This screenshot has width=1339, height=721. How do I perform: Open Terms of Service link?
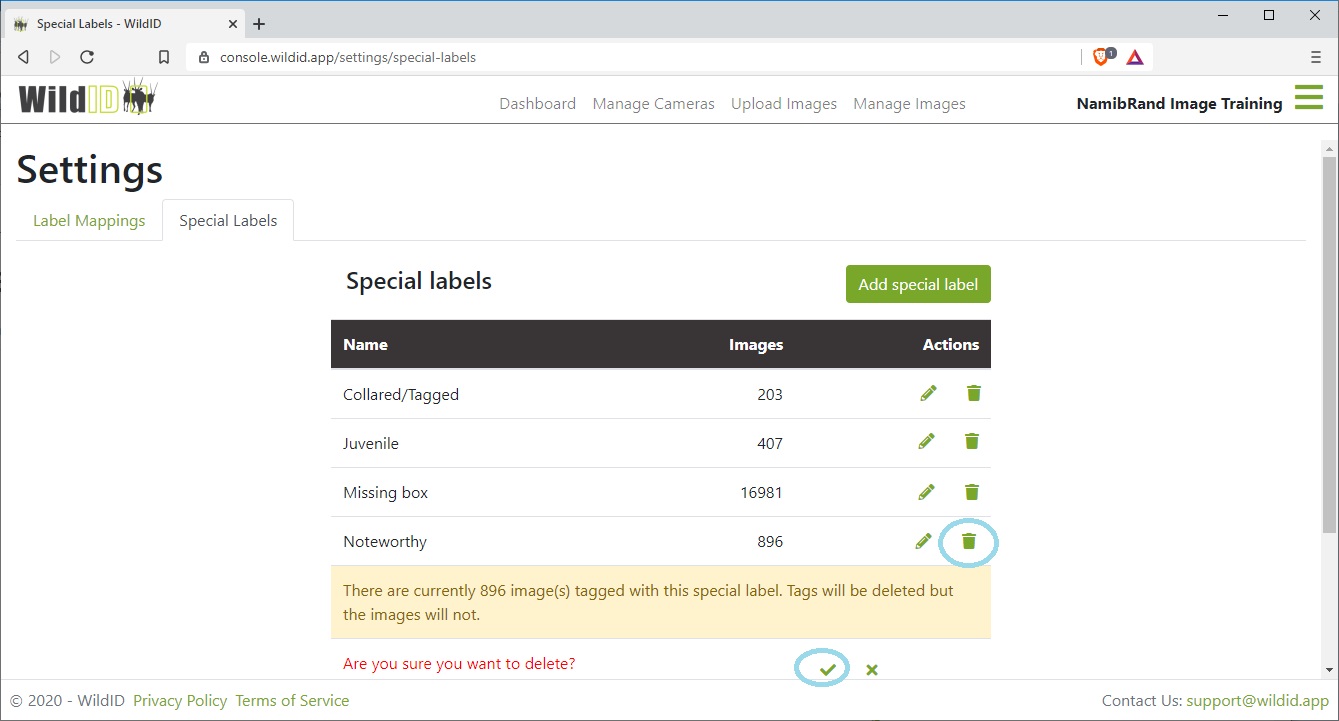coord(292,701)
